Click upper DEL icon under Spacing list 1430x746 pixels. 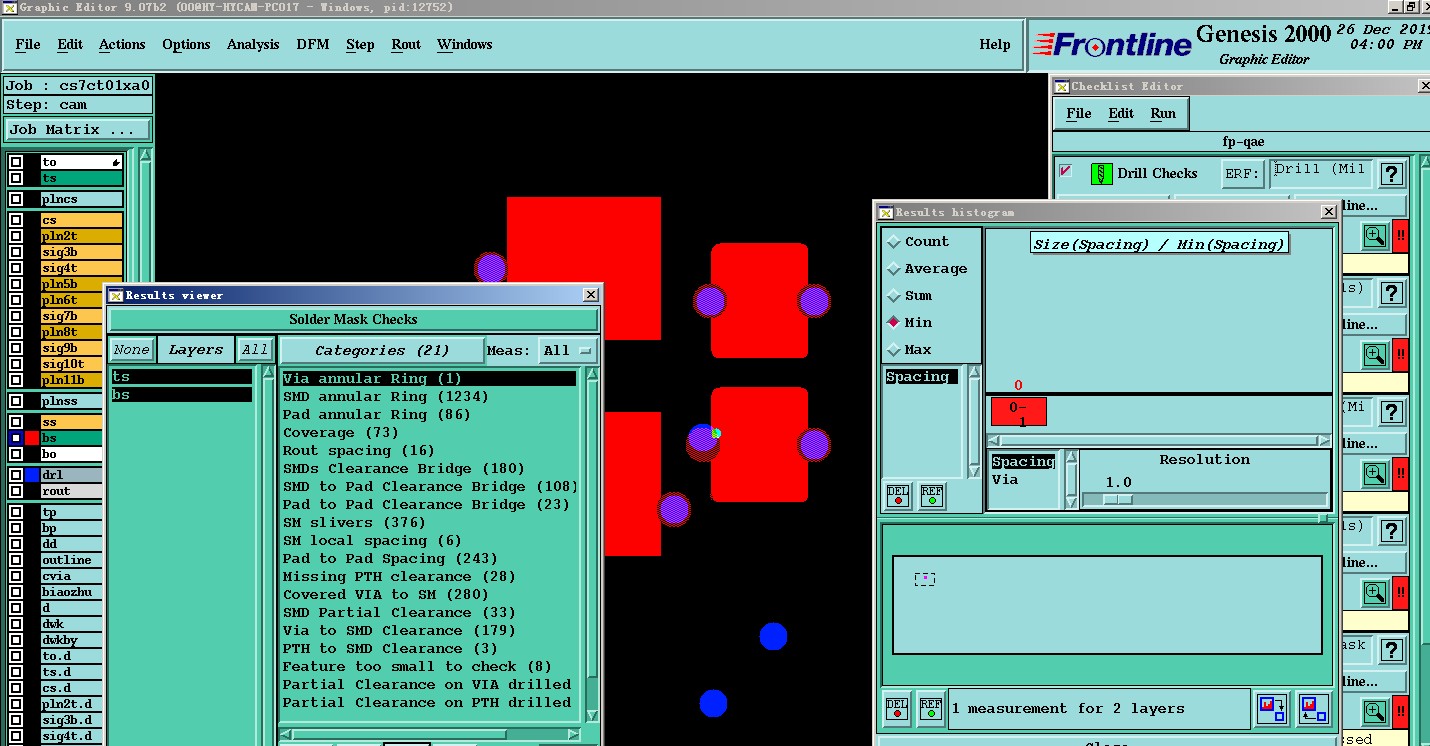click(898, 495)
